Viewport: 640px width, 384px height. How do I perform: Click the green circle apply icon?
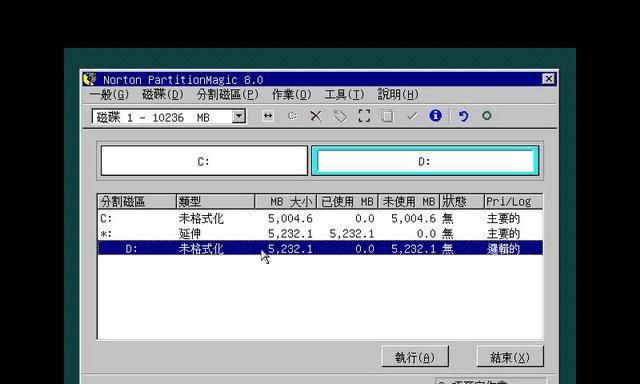tap(487, 116)
